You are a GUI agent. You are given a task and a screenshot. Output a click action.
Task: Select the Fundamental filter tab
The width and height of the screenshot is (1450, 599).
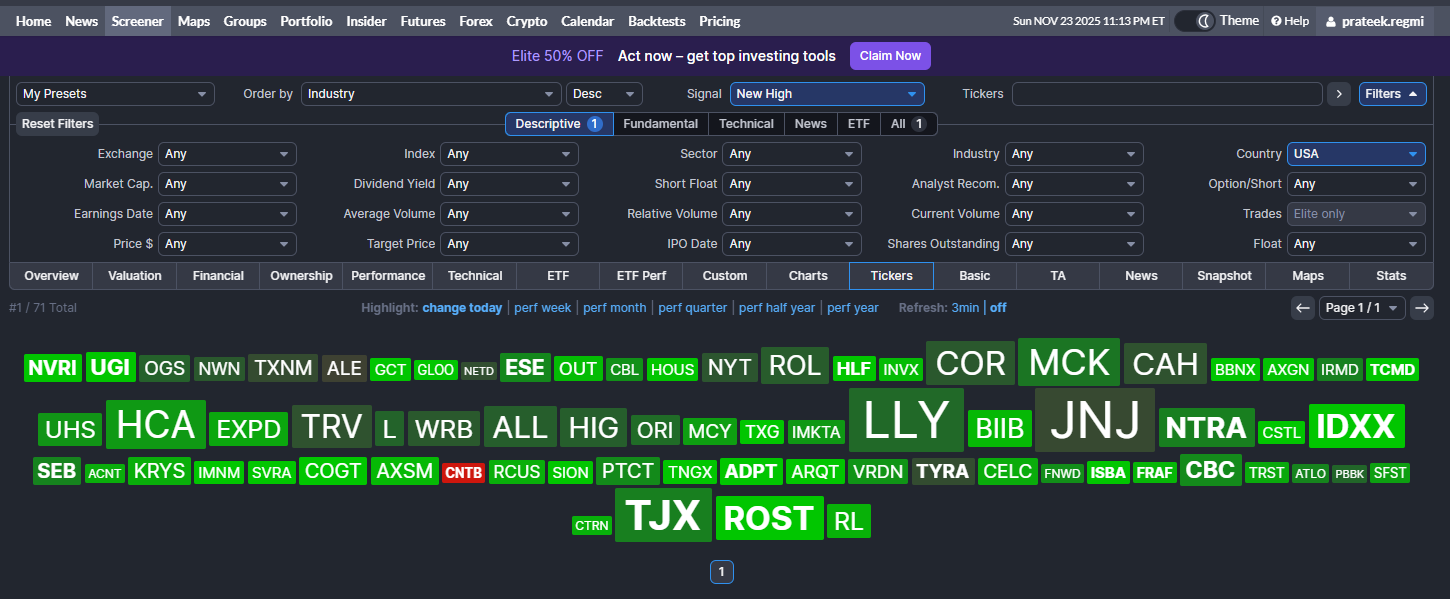[661, 124]
